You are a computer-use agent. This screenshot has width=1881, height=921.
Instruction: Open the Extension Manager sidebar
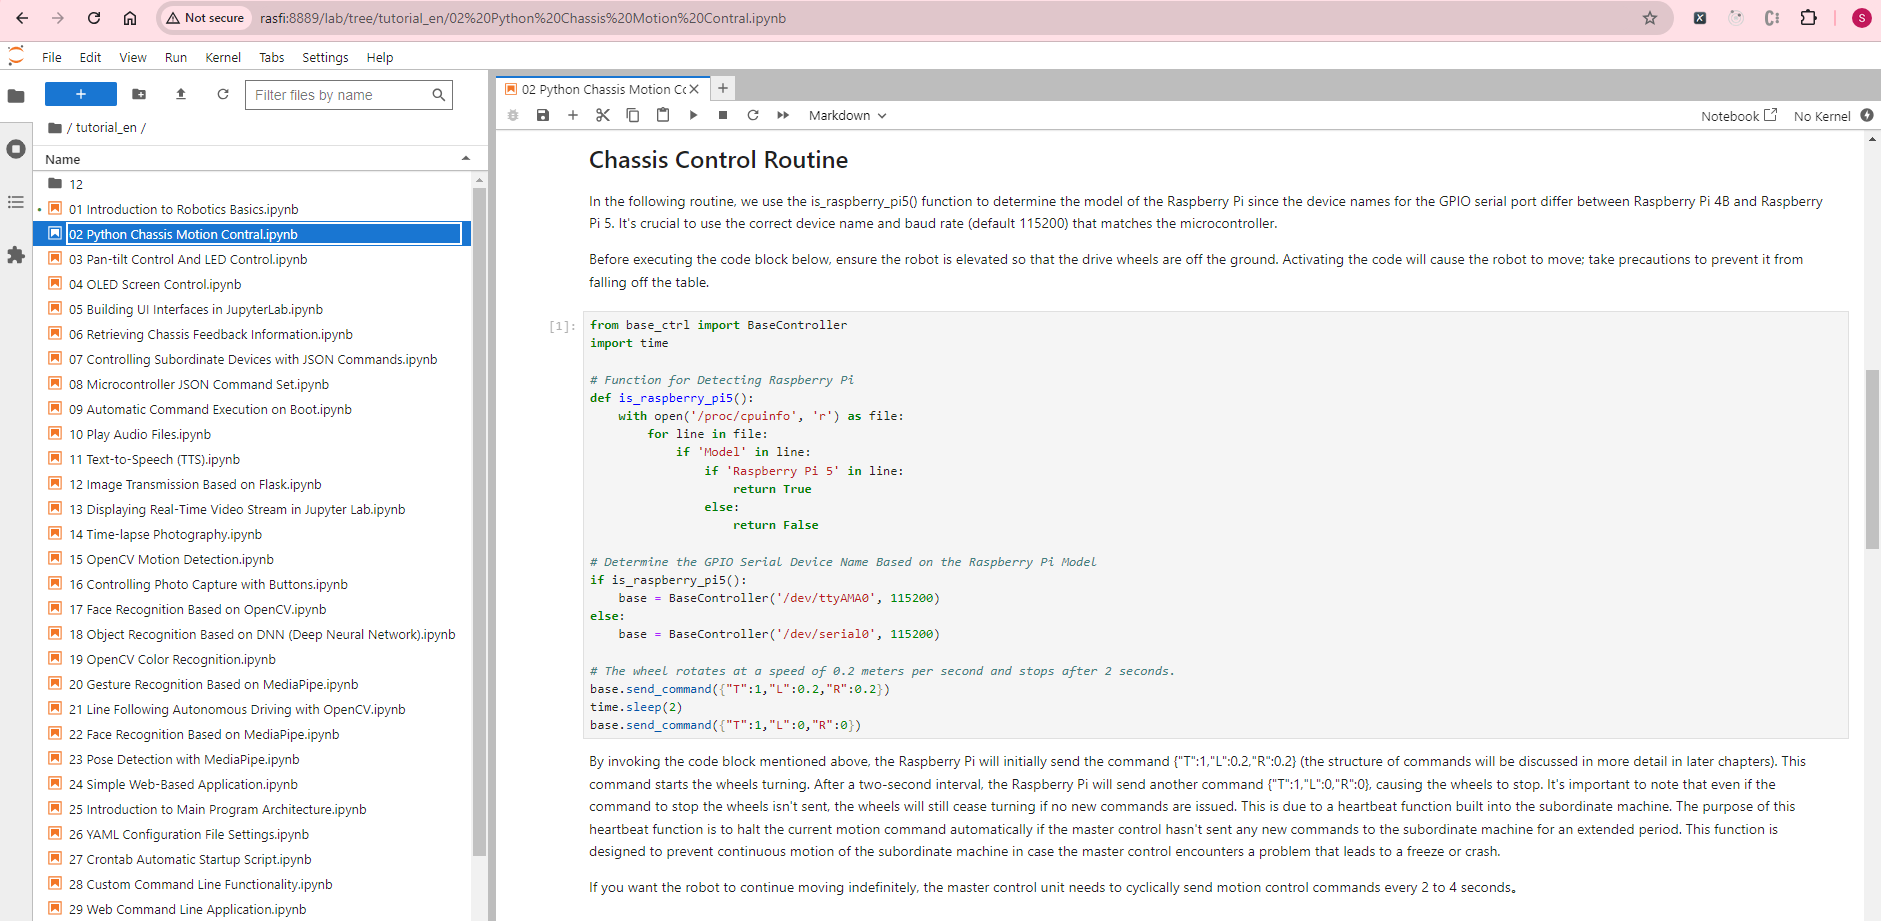point(16,255)
